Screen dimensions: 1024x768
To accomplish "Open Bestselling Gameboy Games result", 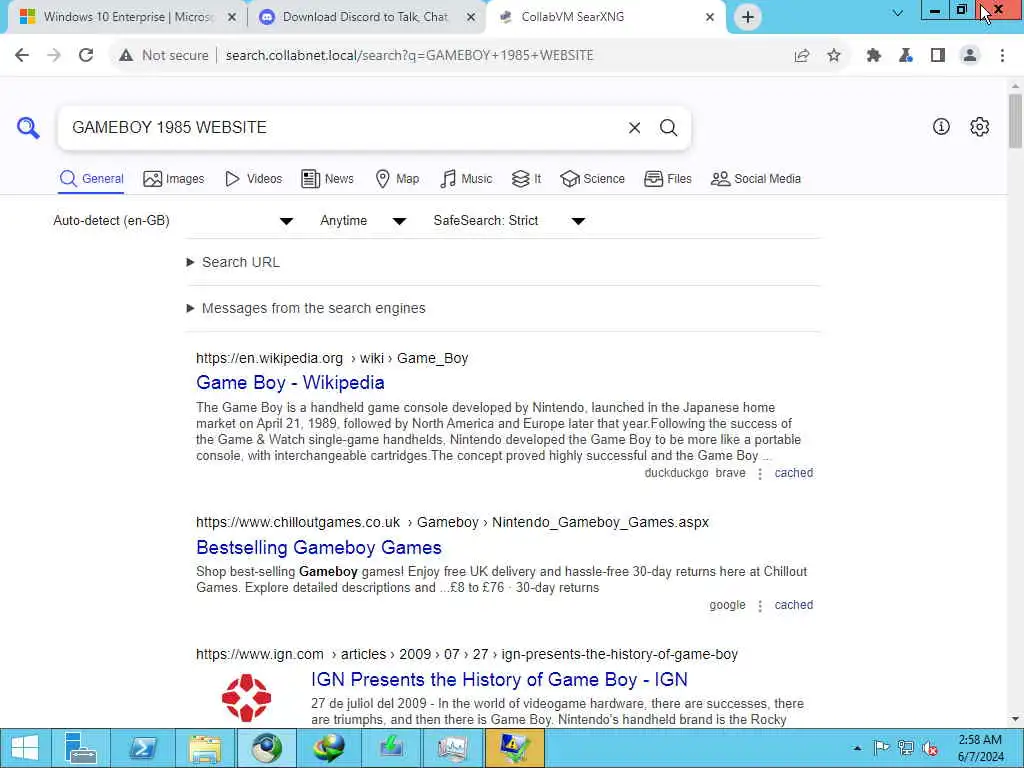I will pyautogui.click(x=319, y=547).
